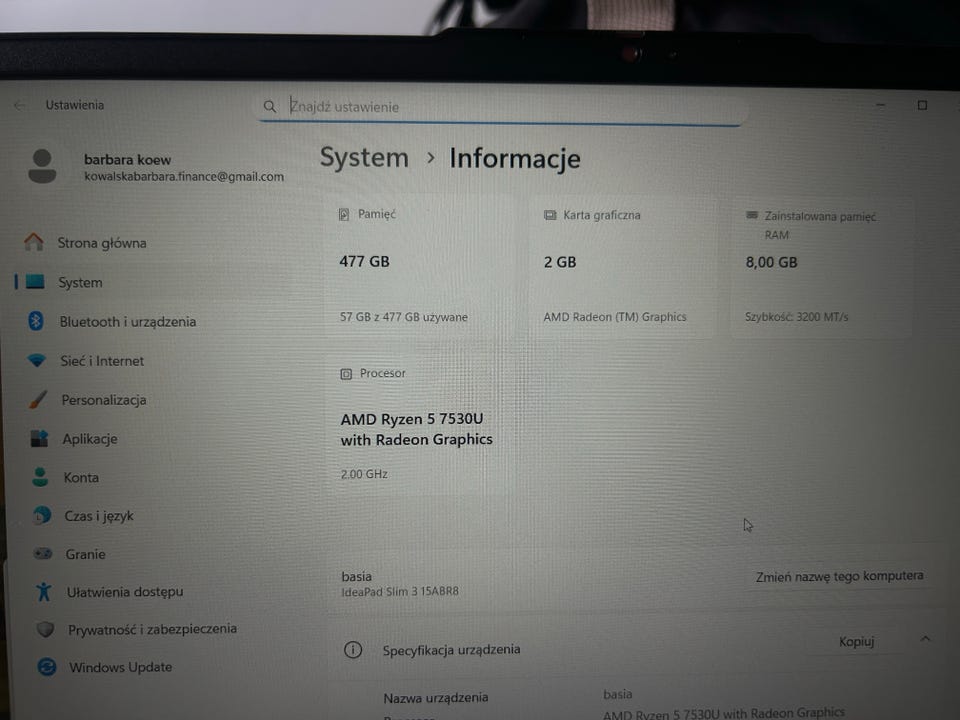Open account email kowalskabarbara.finance@gmail.com
Viewport: 960px width, 720px height.
tap(184, 176)
